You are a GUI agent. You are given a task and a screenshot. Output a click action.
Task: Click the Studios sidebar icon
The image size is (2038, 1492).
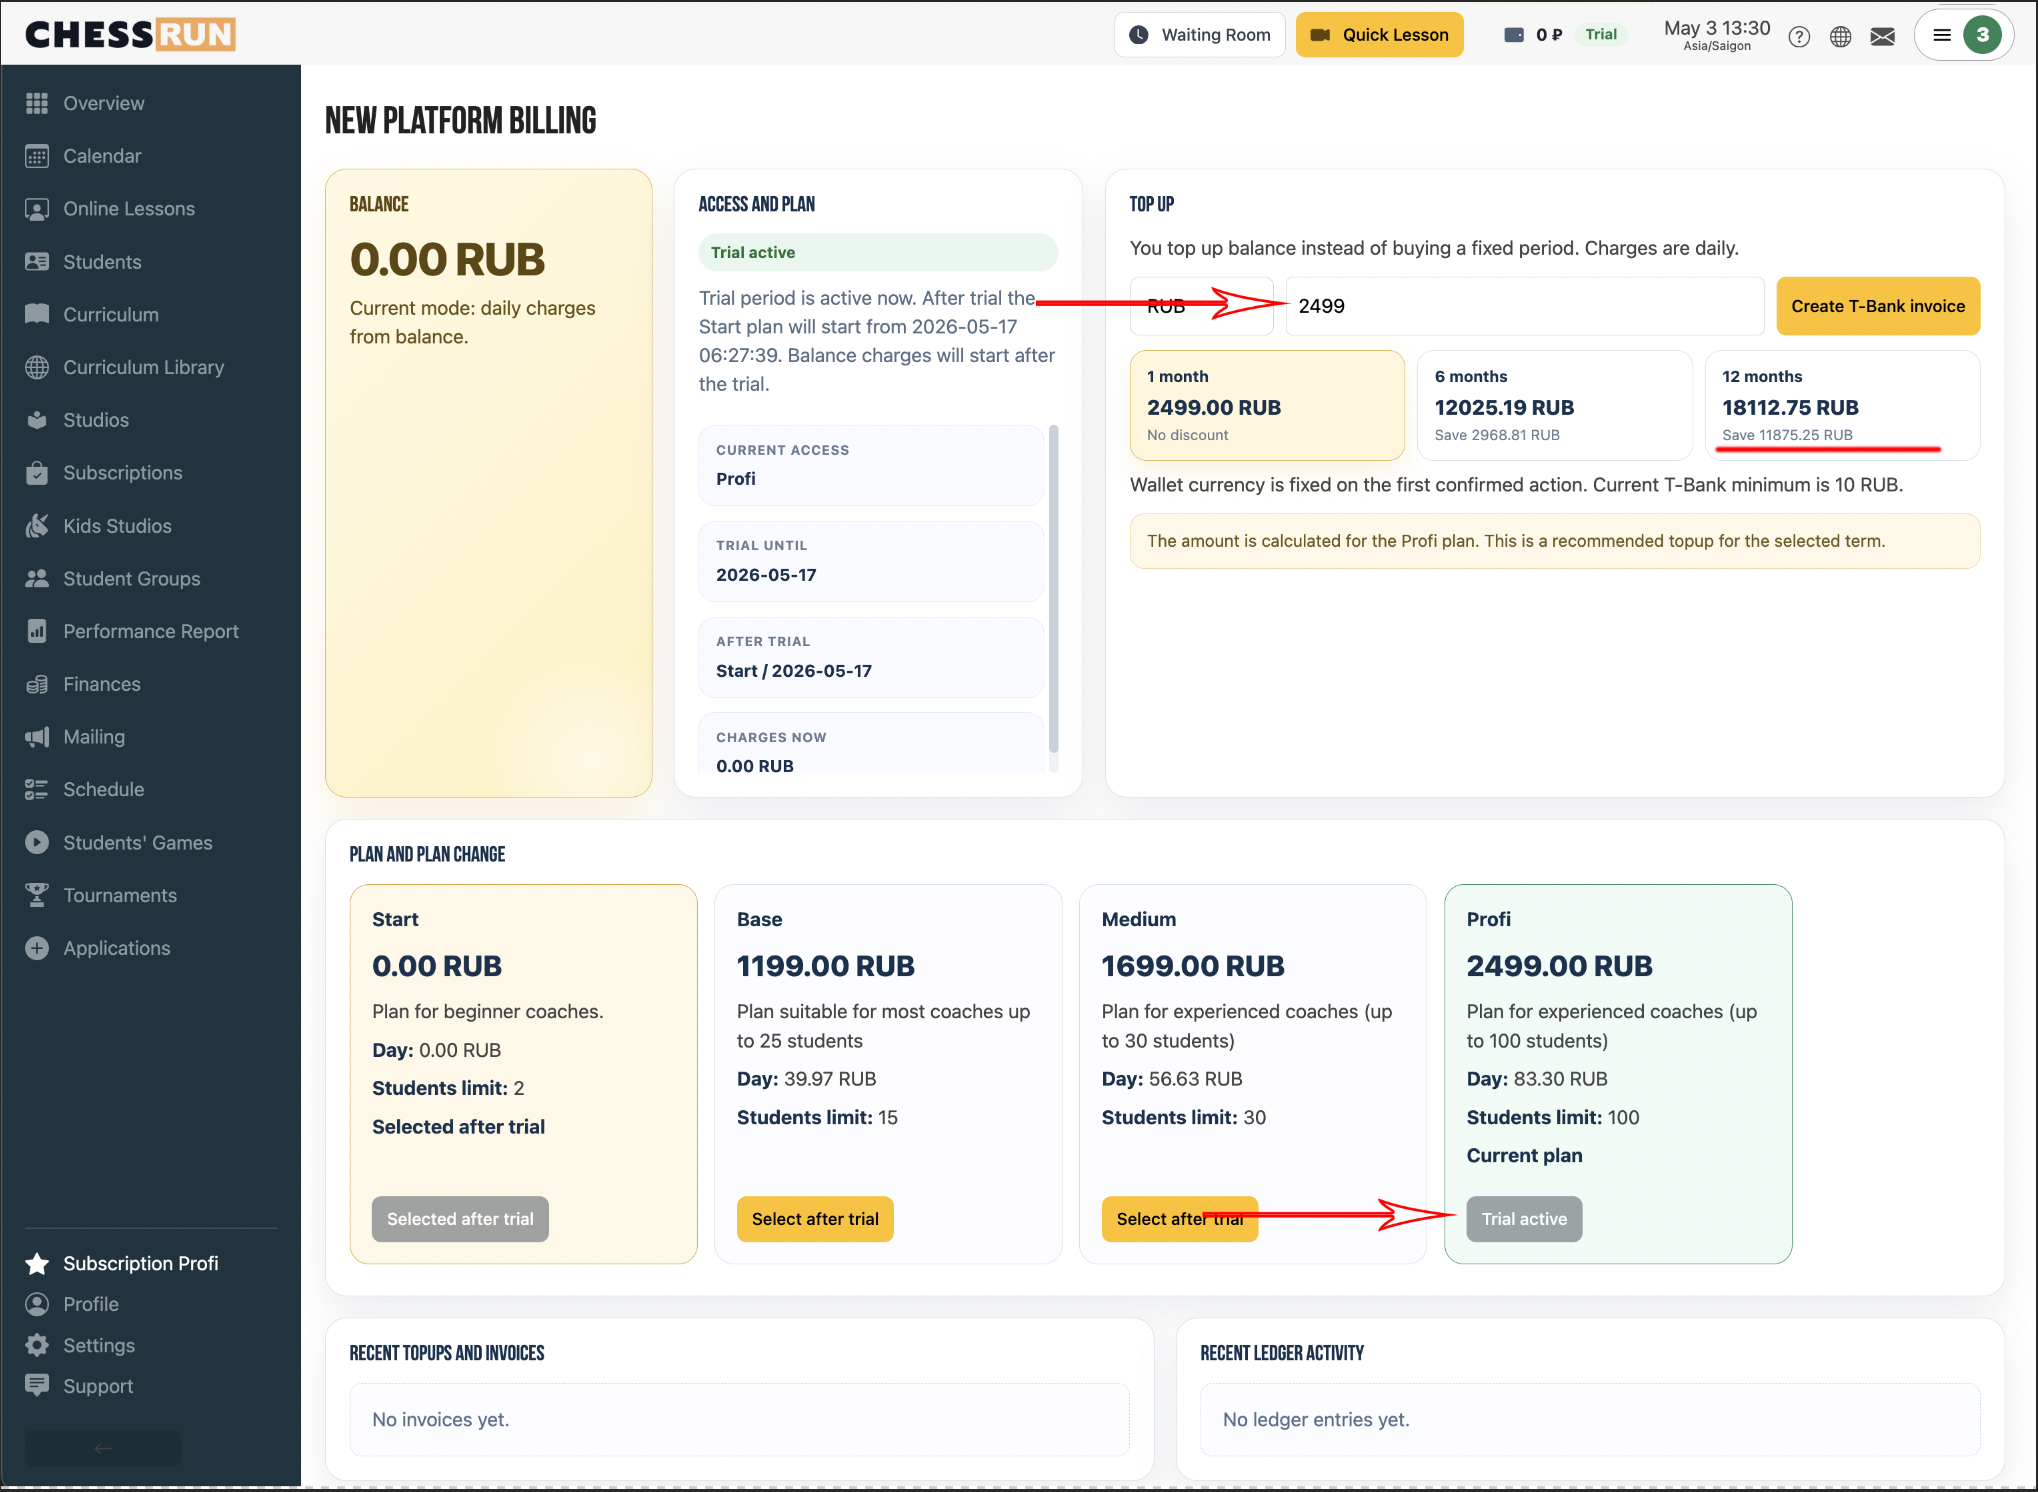(x=37, y=420)
